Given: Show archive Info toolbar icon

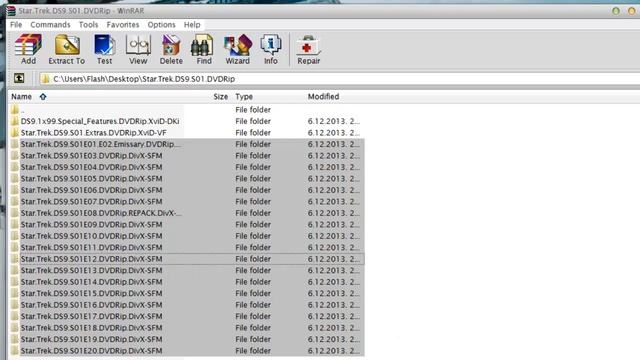Looking at the screenshot, I should point(271,50).
